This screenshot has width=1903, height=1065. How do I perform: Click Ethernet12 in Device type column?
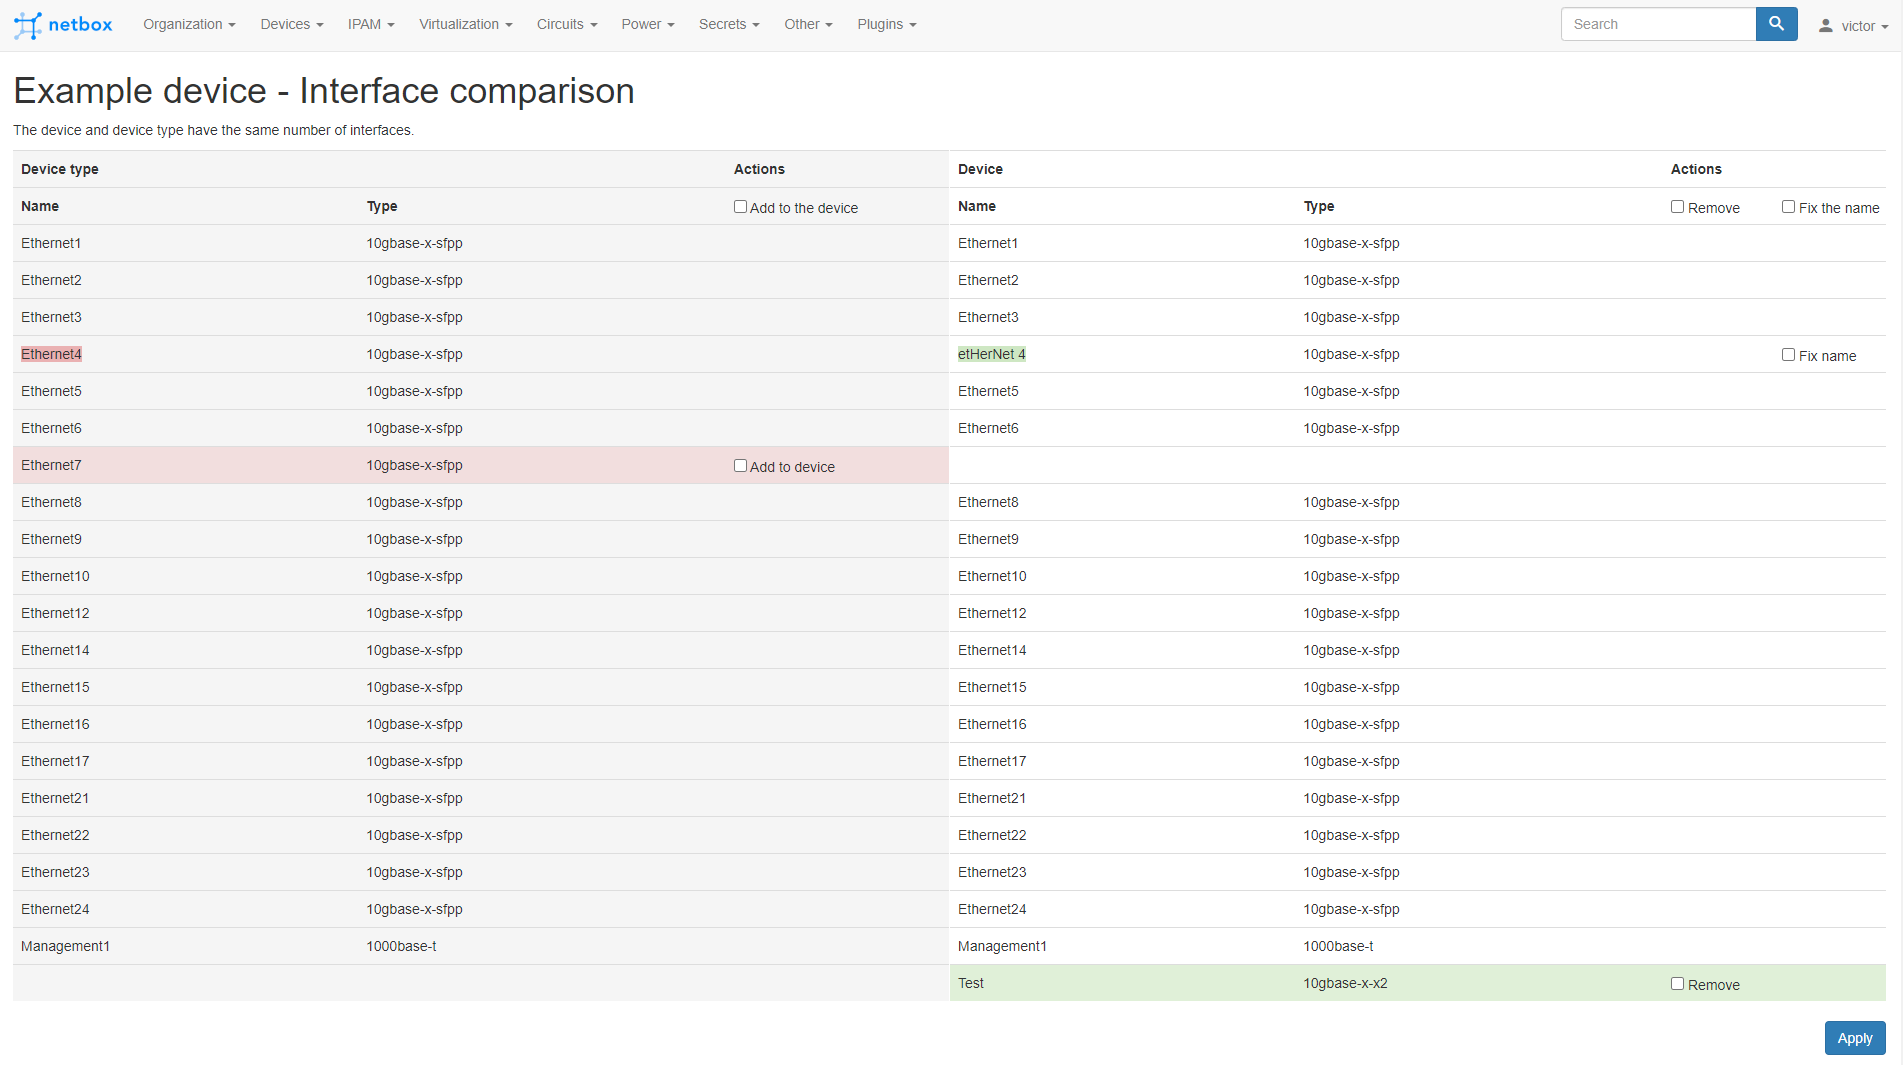[55, 613]
